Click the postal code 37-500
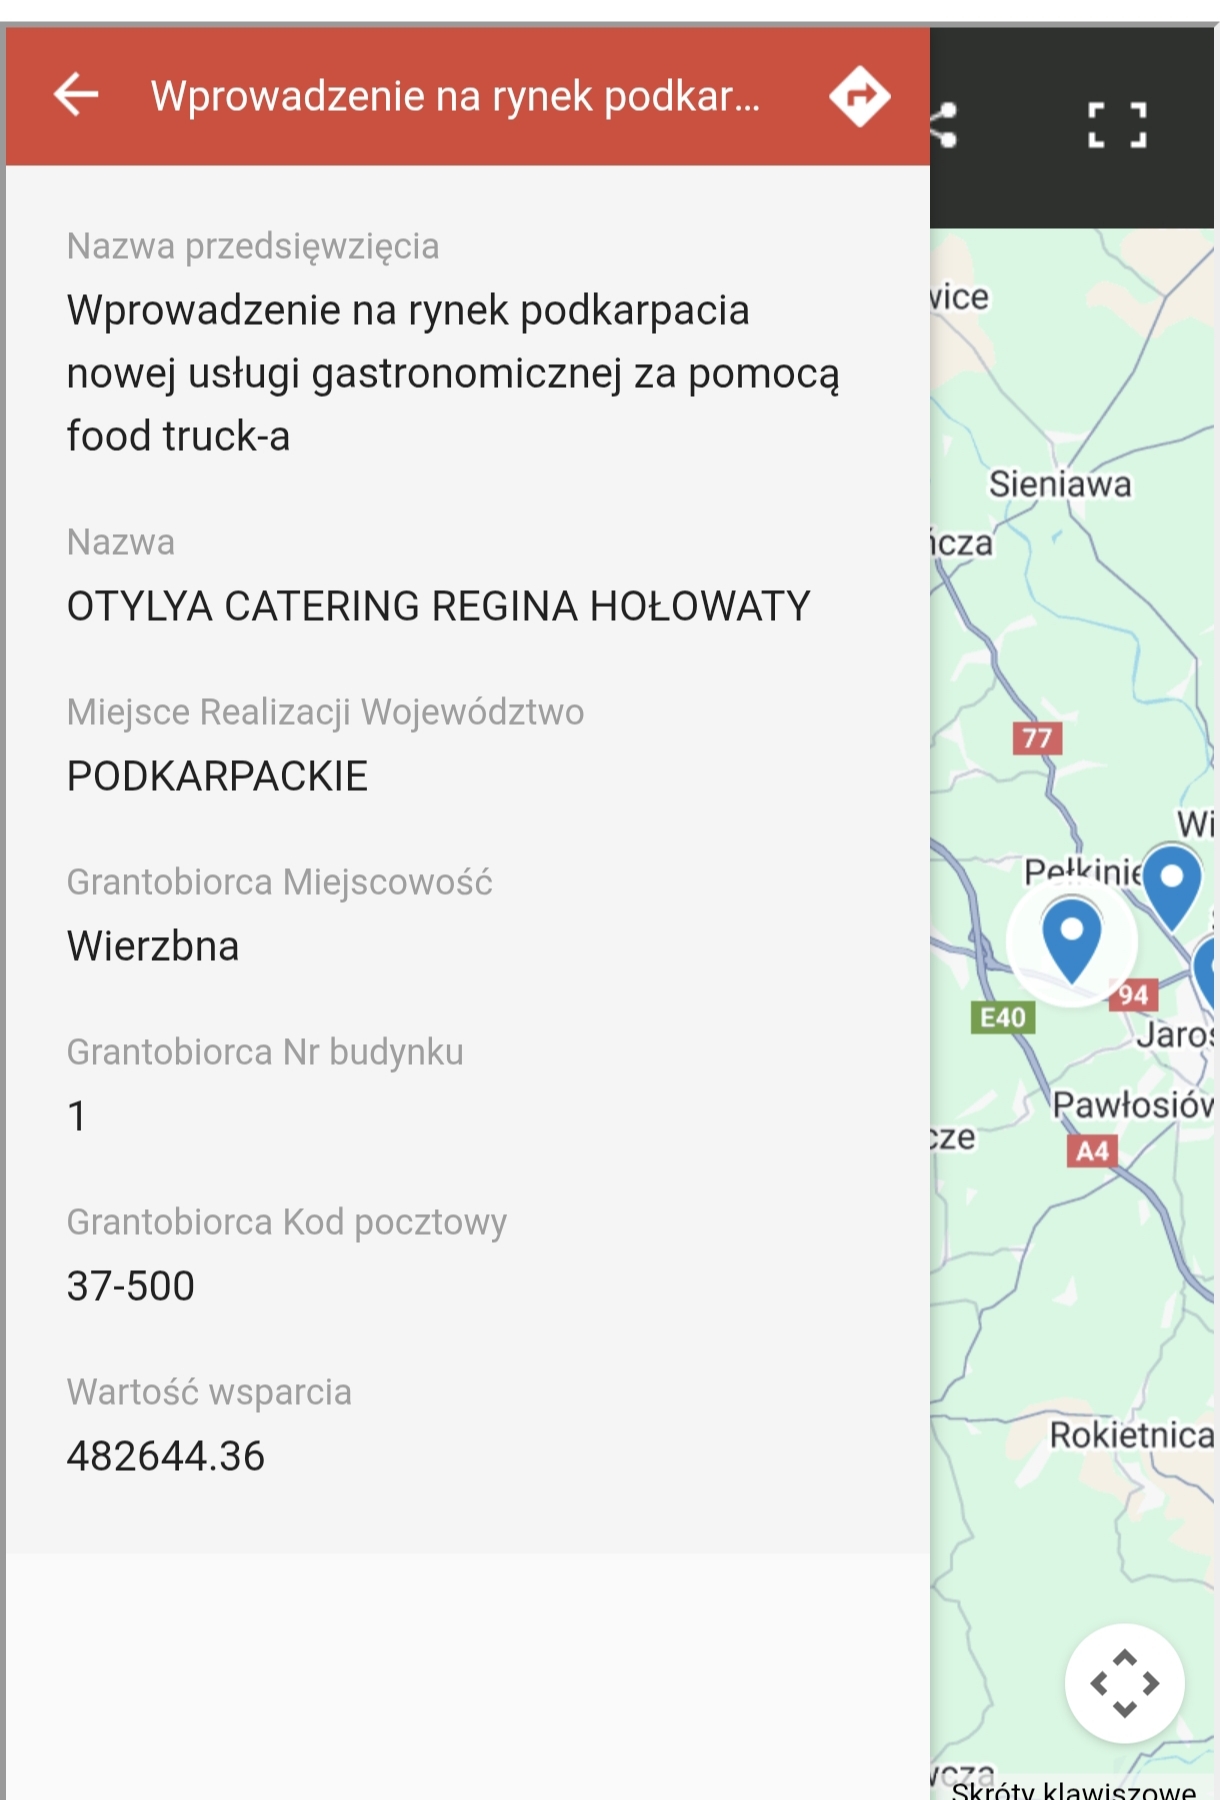Screen dimensions: 1220x1800 (131, 1286)
